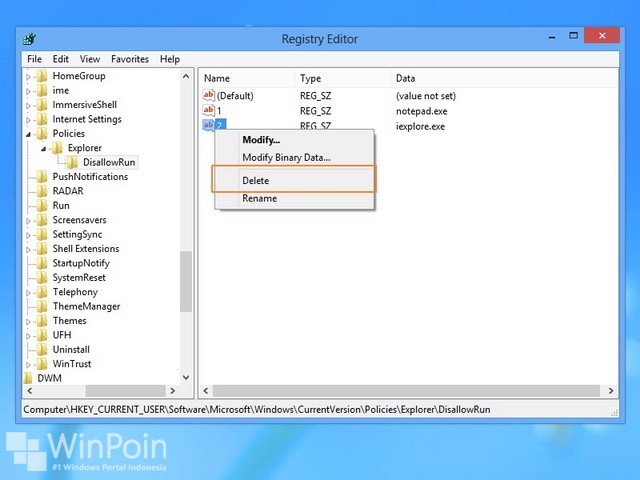Click the Data column header
This screenshot has height=480, width=640.
504,78
